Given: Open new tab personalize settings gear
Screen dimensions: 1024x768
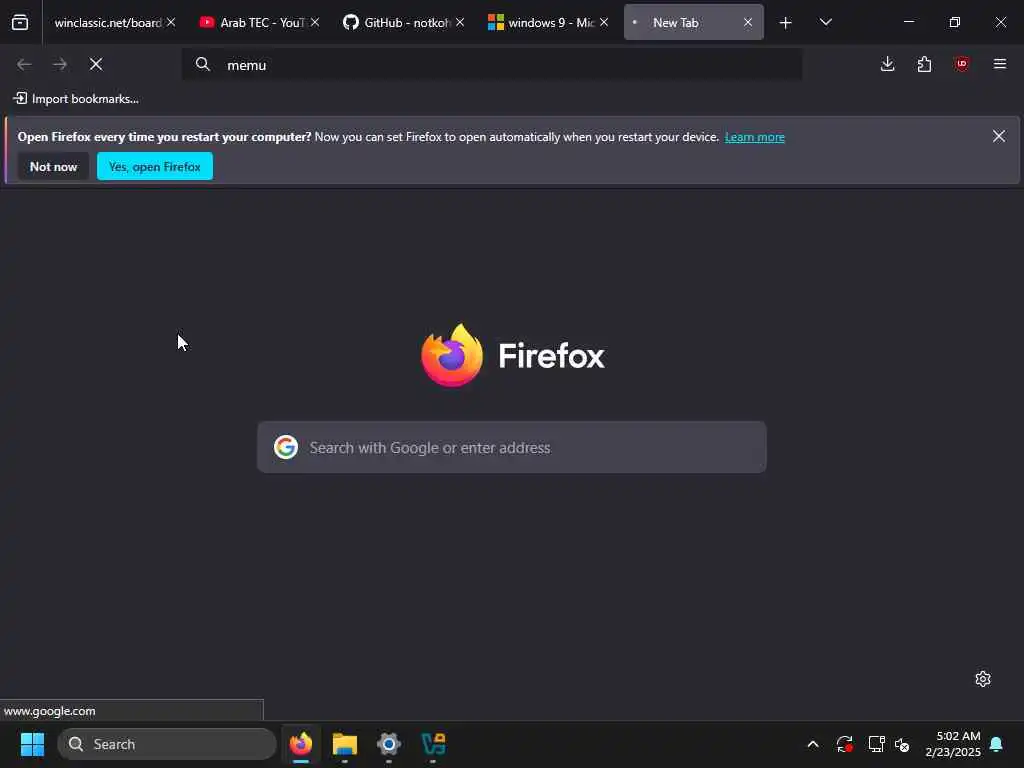Looking at the screenshot, I should point(983,679).
